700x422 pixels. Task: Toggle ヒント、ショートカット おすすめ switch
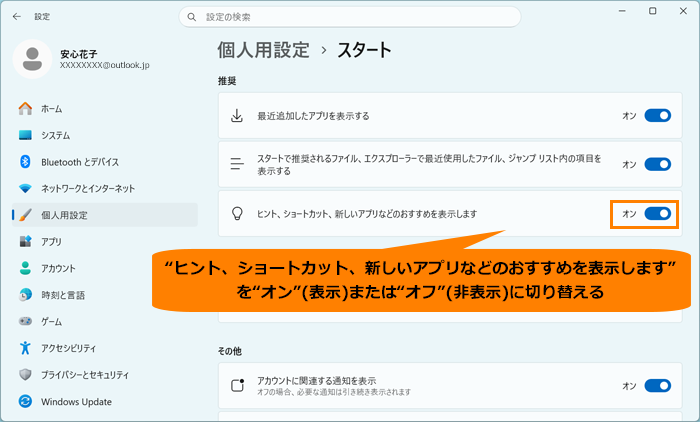[x=658, y=214]
